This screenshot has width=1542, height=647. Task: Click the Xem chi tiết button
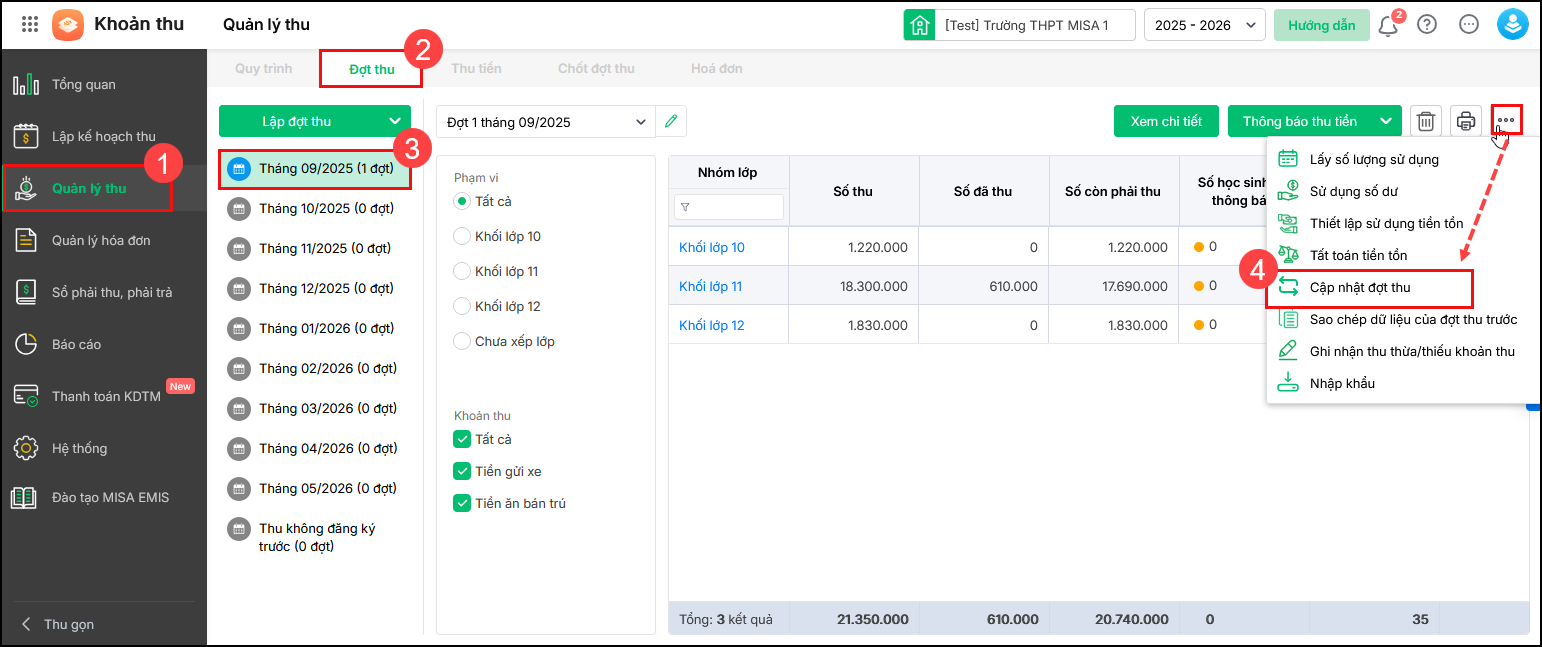pos(1166,121)
